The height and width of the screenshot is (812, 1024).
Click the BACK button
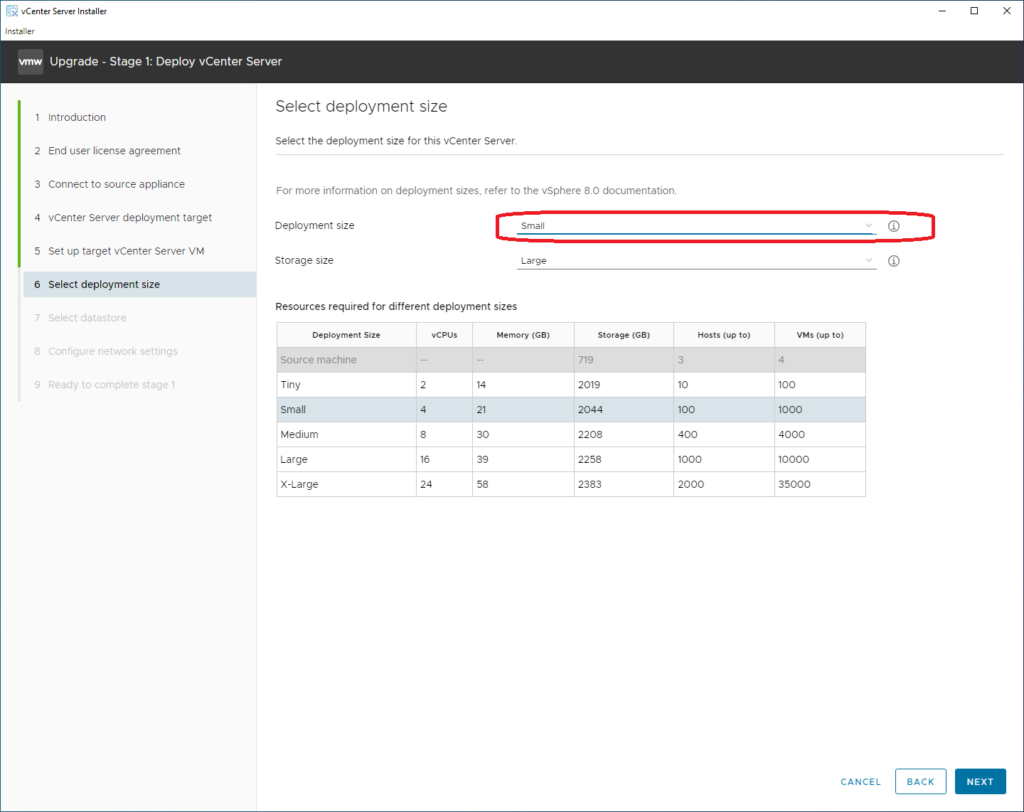[920, 782]
